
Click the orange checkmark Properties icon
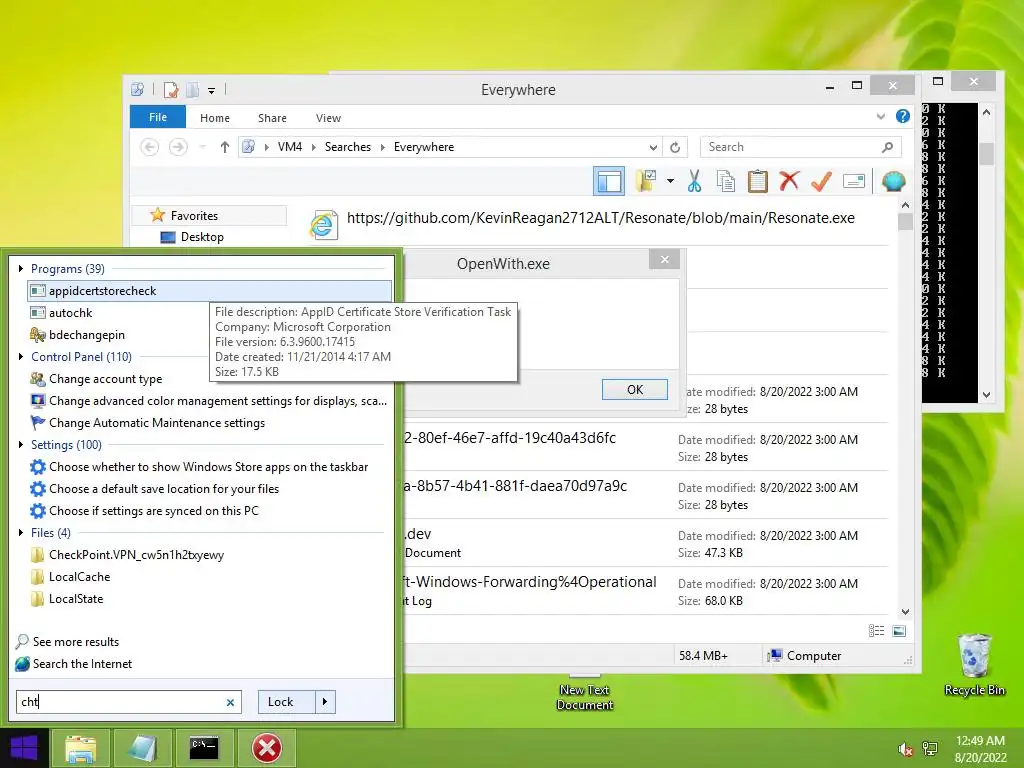[x=821, y=181]
